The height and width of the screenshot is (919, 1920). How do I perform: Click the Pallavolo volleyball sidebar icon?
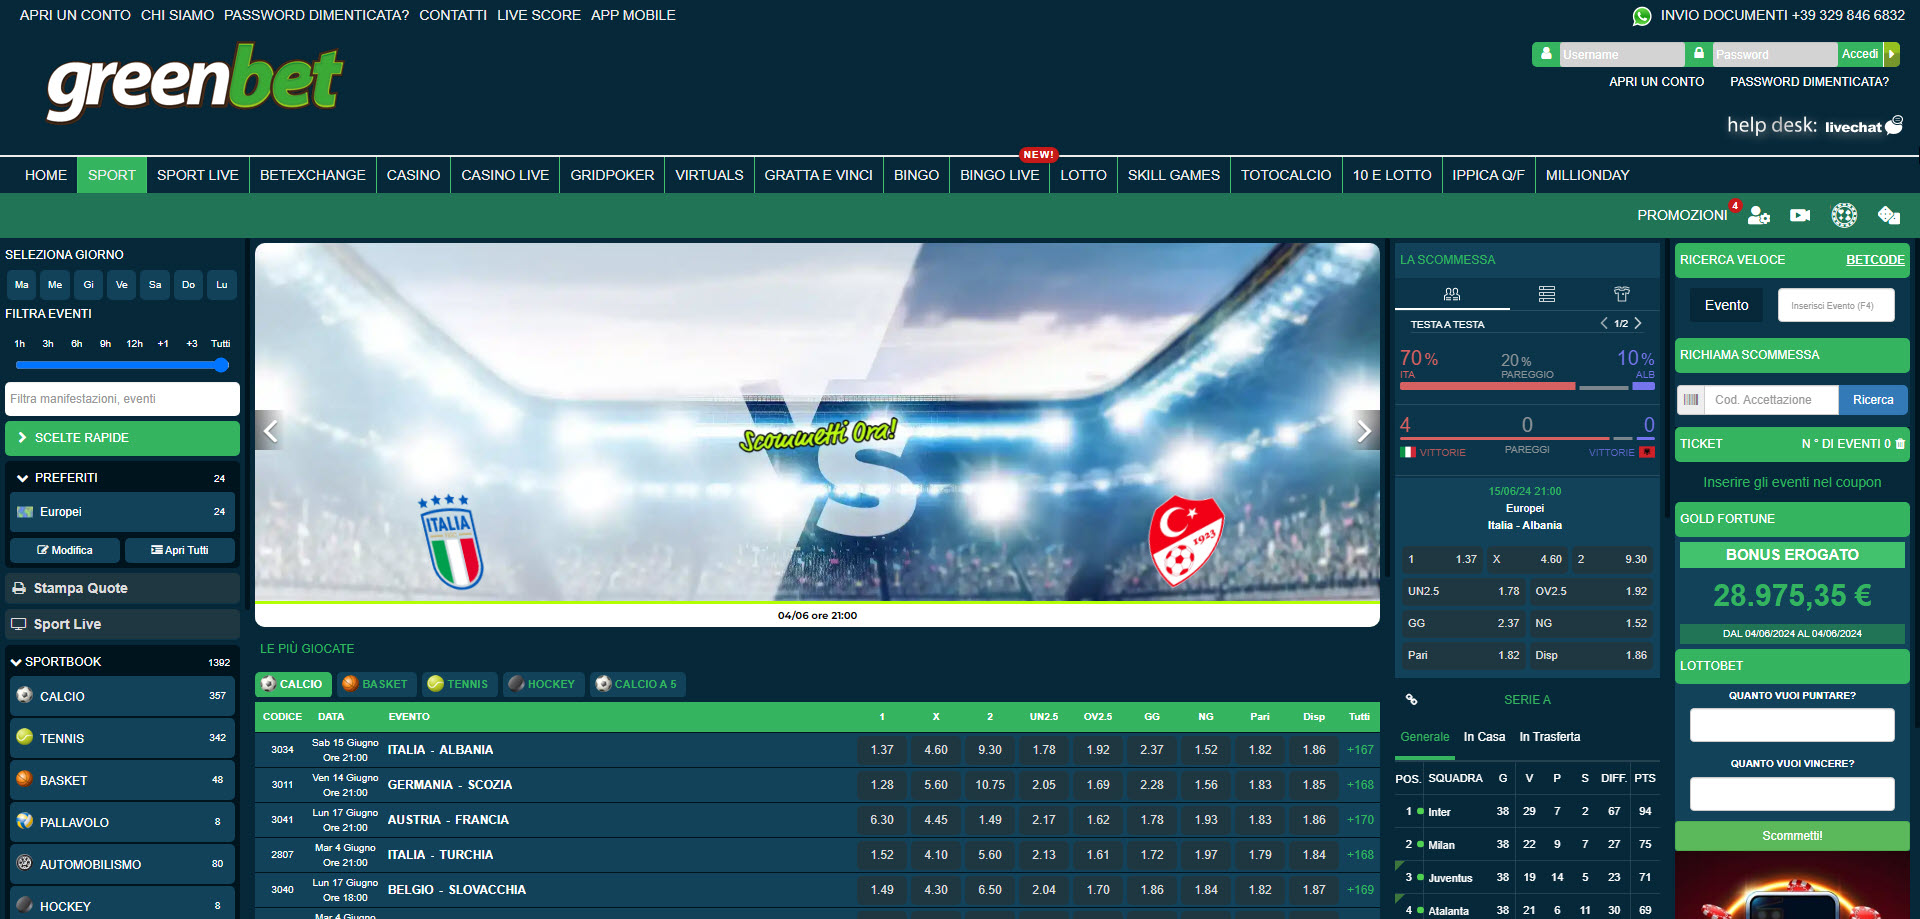[x=25, y=821]
